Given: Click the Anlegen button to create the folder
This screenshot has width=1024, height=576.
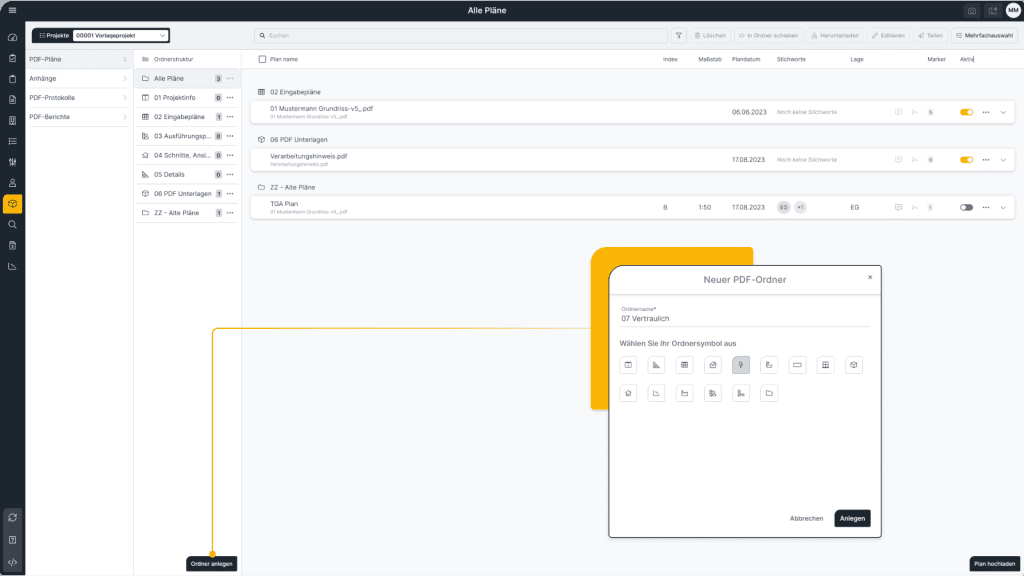Looking at the screenshot, I should coord(852,518).
